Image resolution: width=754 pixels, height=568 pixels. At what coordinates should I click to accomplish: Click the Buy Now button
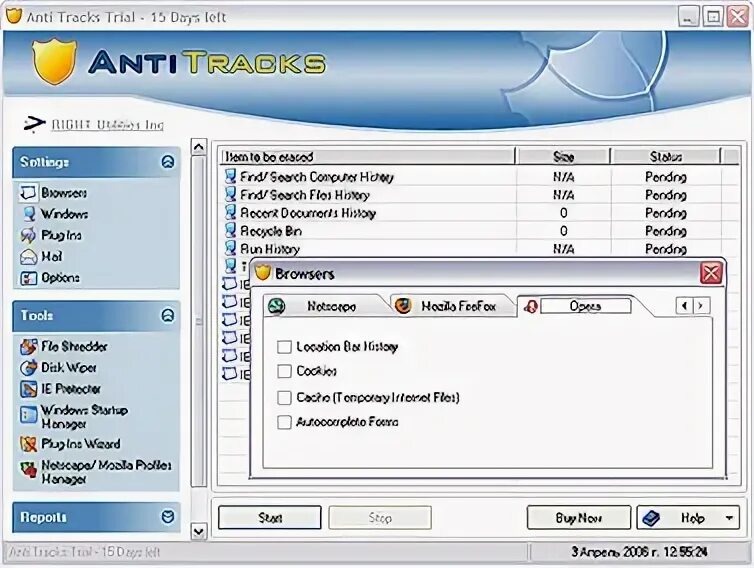(578, 518)
